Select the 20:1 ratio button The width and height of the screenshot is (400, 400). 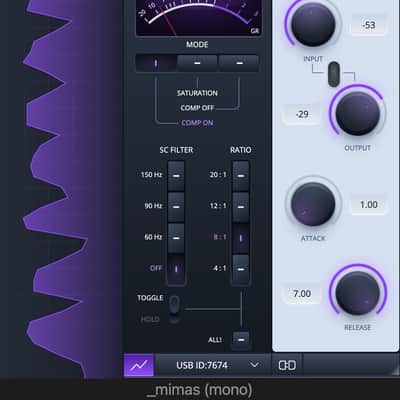pyautogui.click(x=241, y=176)
